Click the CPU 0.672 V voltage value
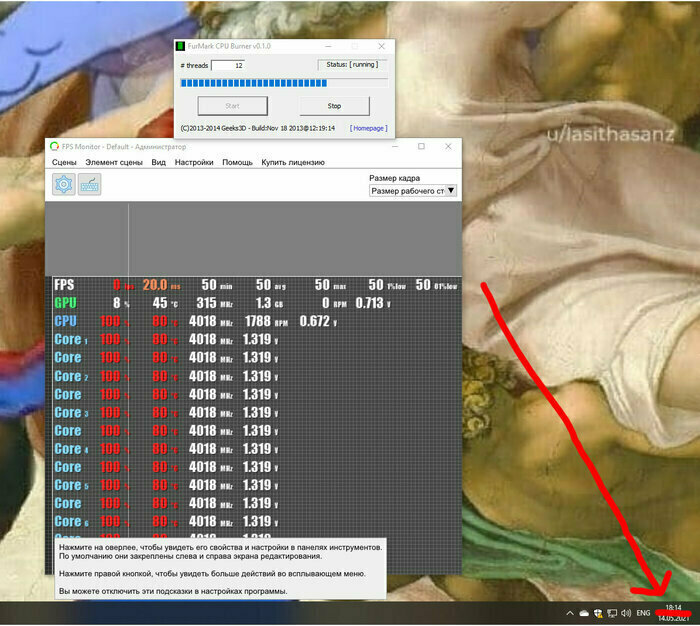 (x=318, y=321)
